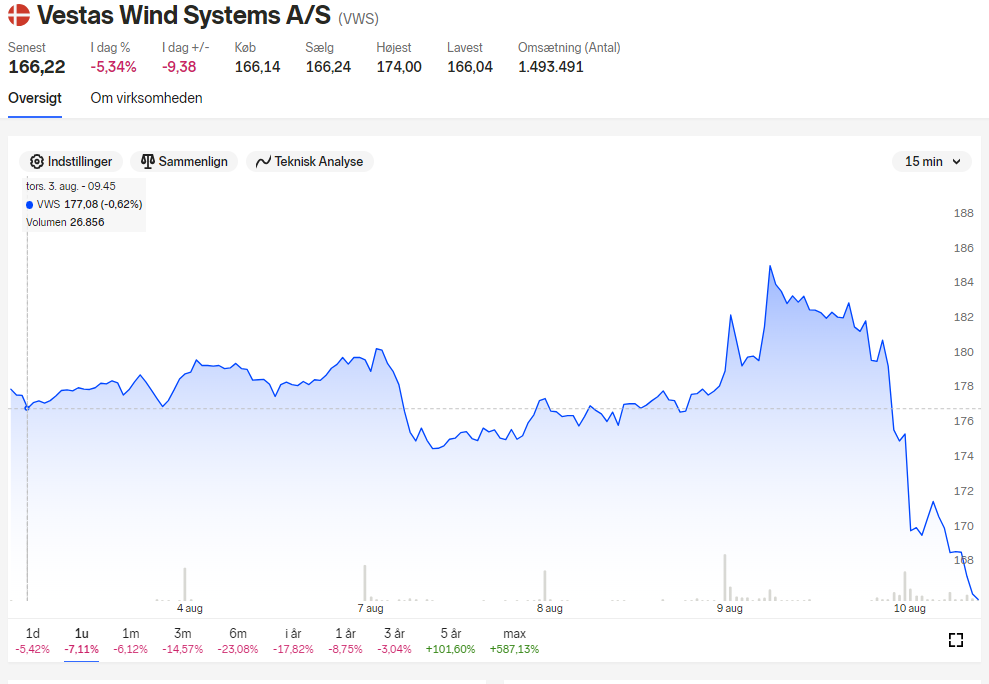989x684 pixels.
Task: Click the 188 price axis label
Action: click(x=963, y=213)
